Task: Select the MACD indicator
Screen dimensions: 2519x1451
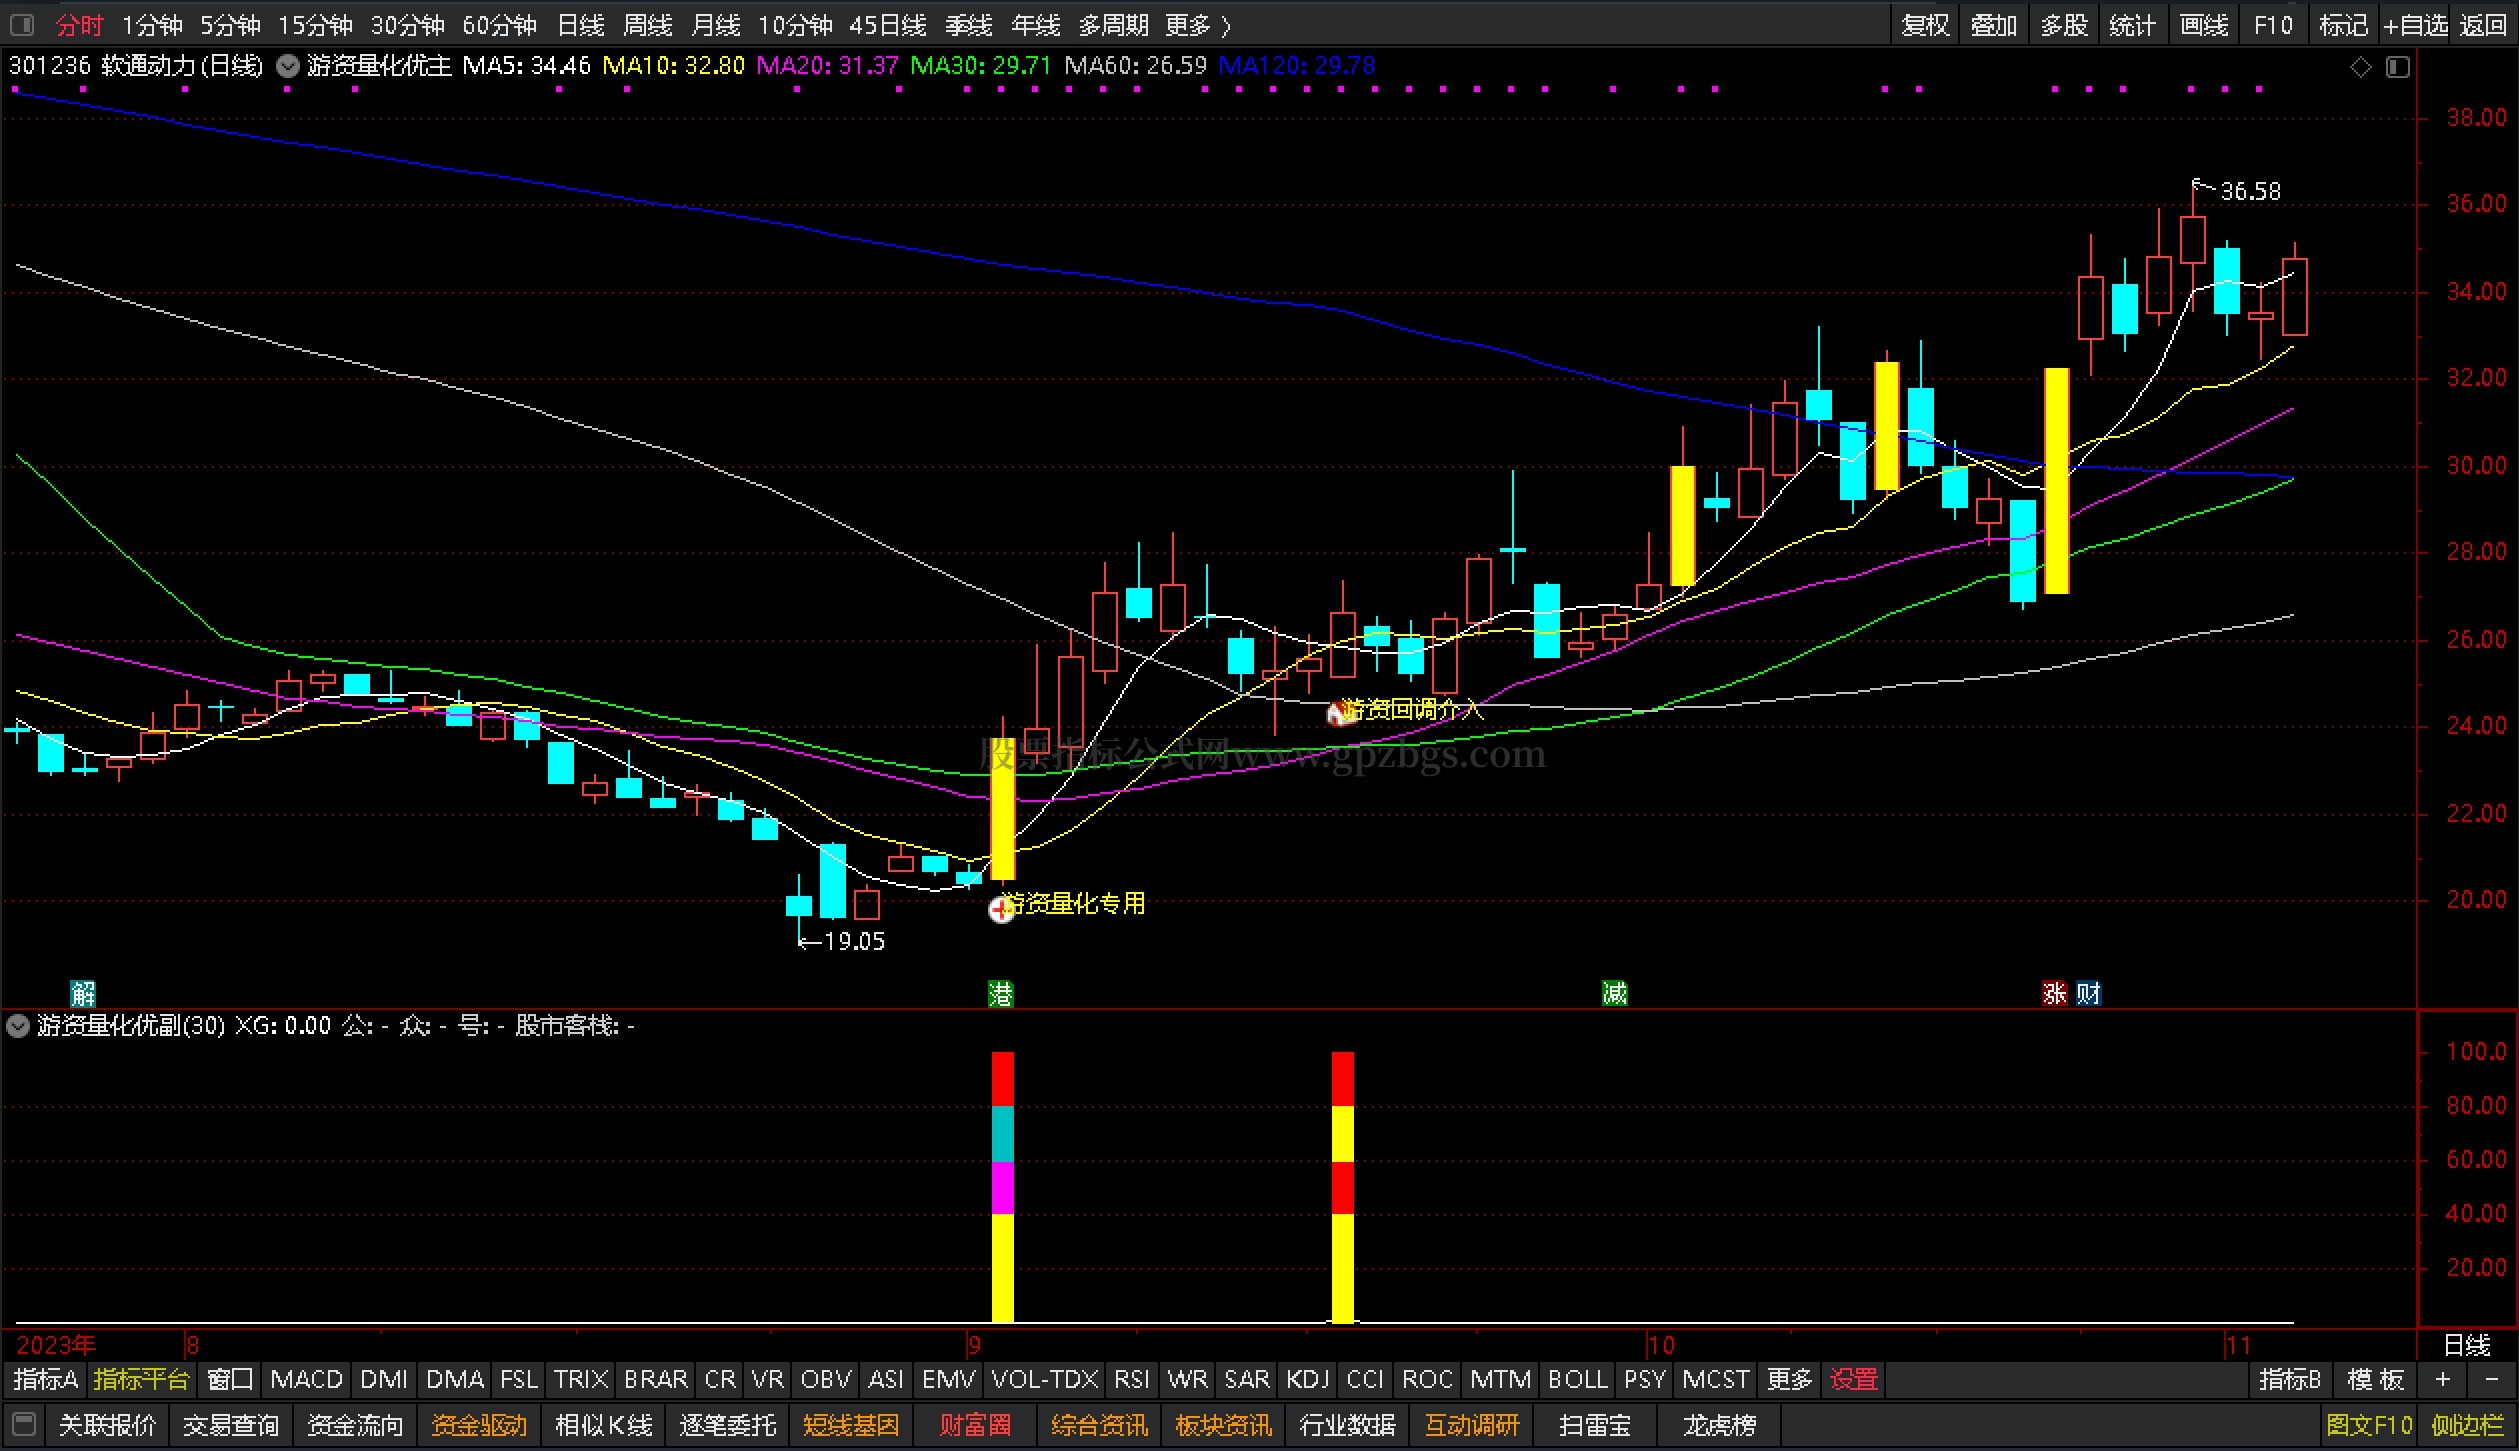Action: [306, 1380]
